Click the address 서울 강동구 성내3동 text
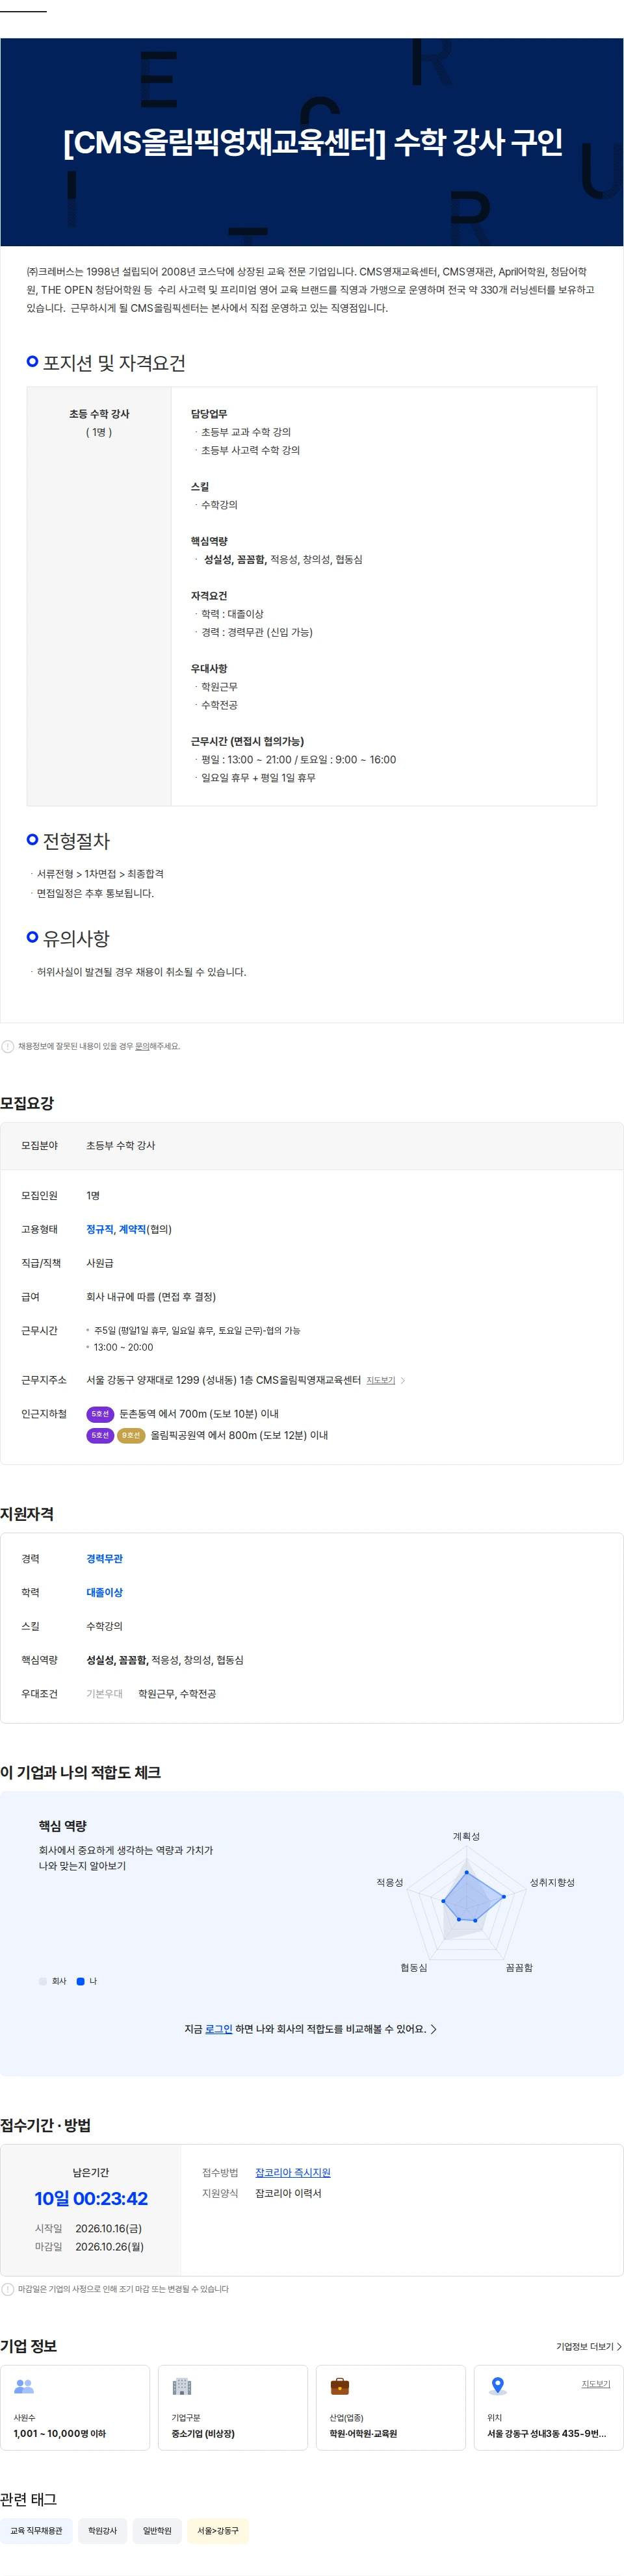 pos(547,2434)
